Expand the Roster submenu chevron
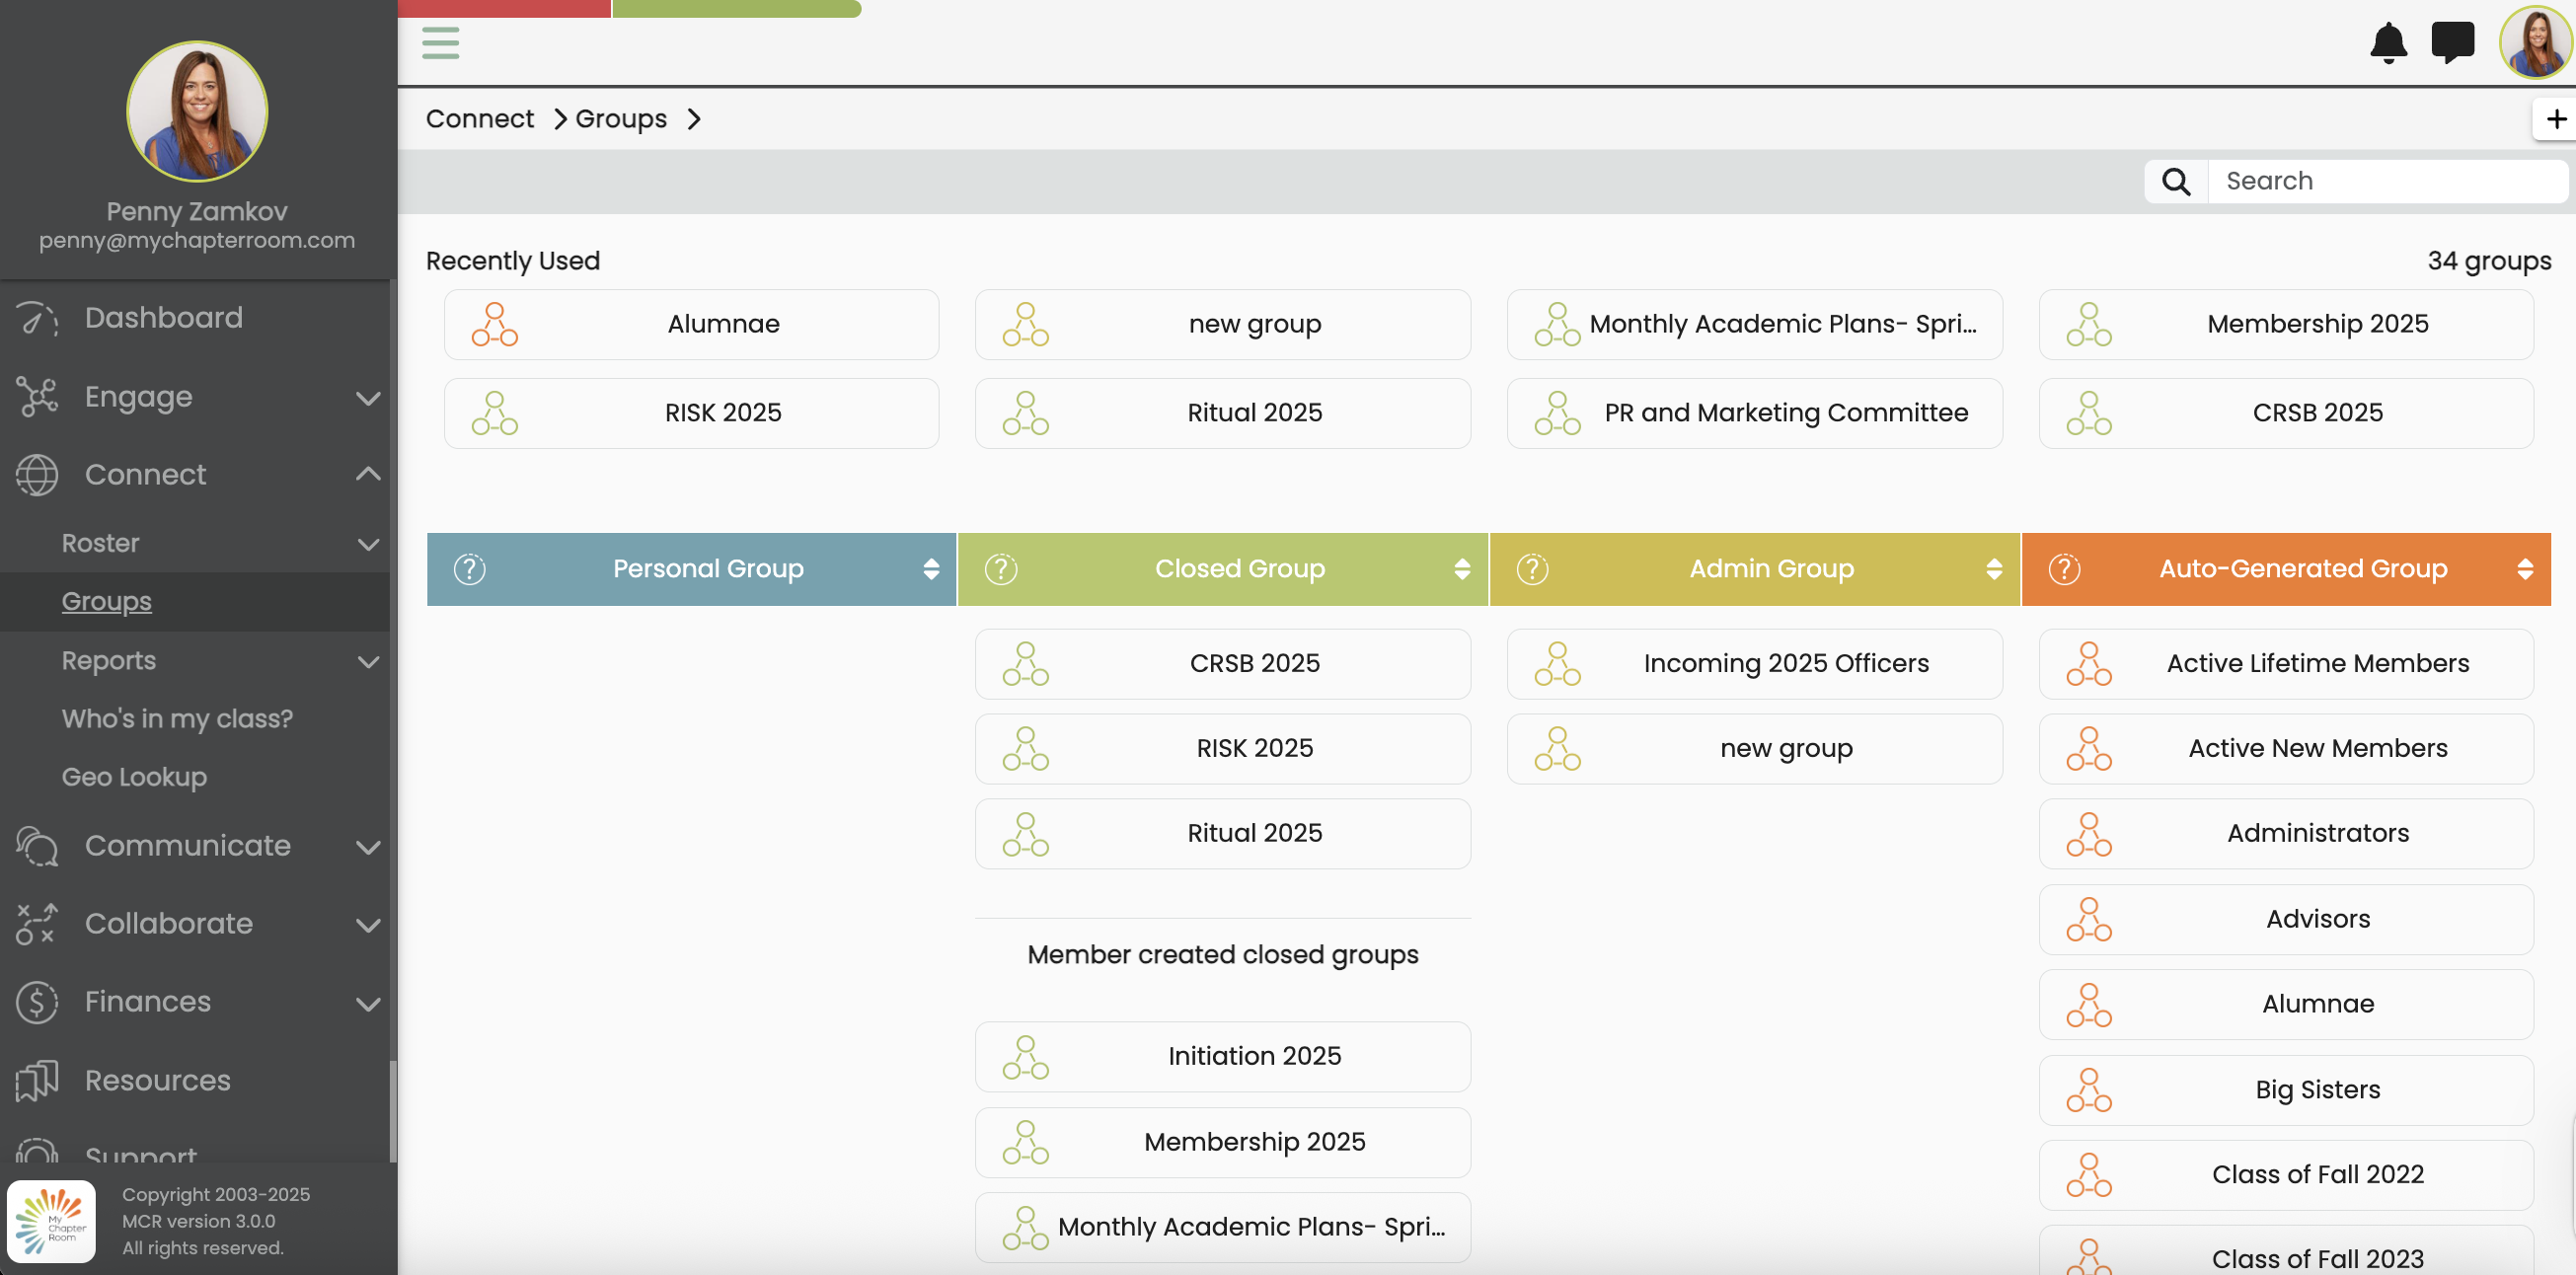This screenshot has height=1275, width=2576. click(x=367, y=544)
